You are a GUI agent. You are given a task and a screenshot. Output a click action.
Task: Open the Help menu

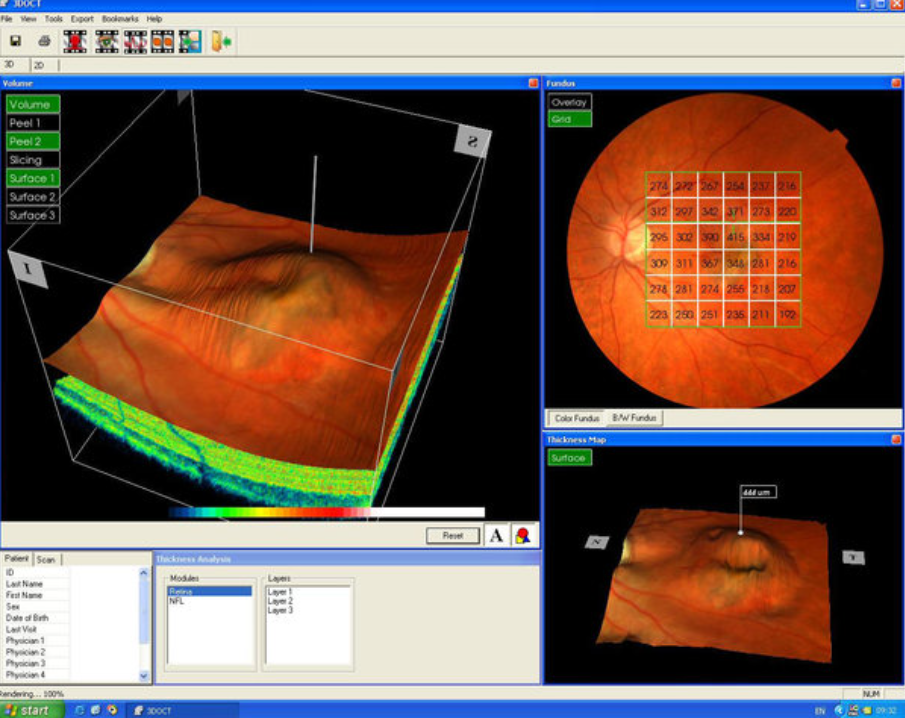[154, 19]
